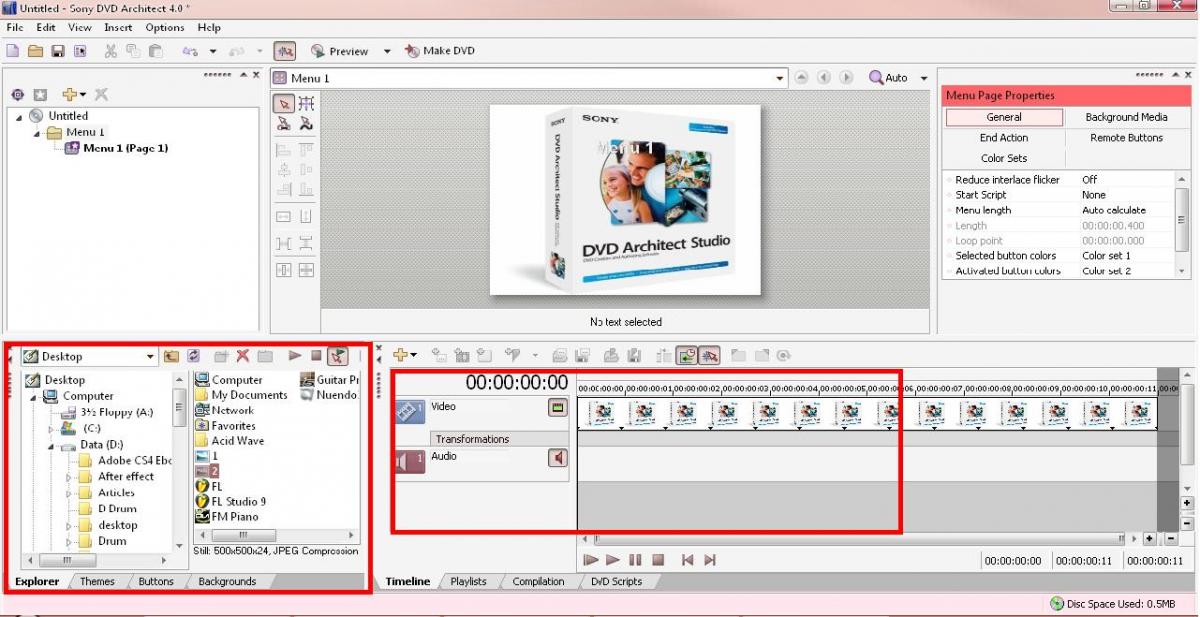Click the Cut scissors icon in the main toolbar

(x=110, y=51)
